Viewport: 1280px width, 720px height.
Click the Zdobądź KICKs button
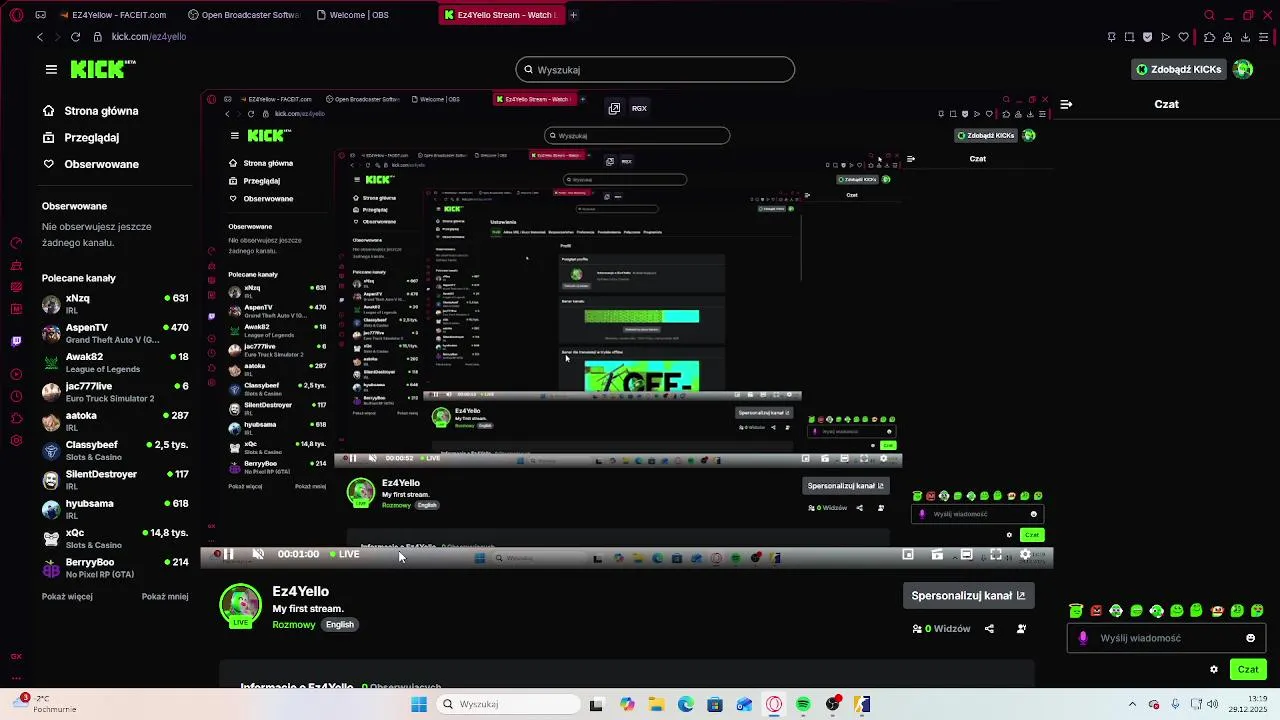(1179, 69)
